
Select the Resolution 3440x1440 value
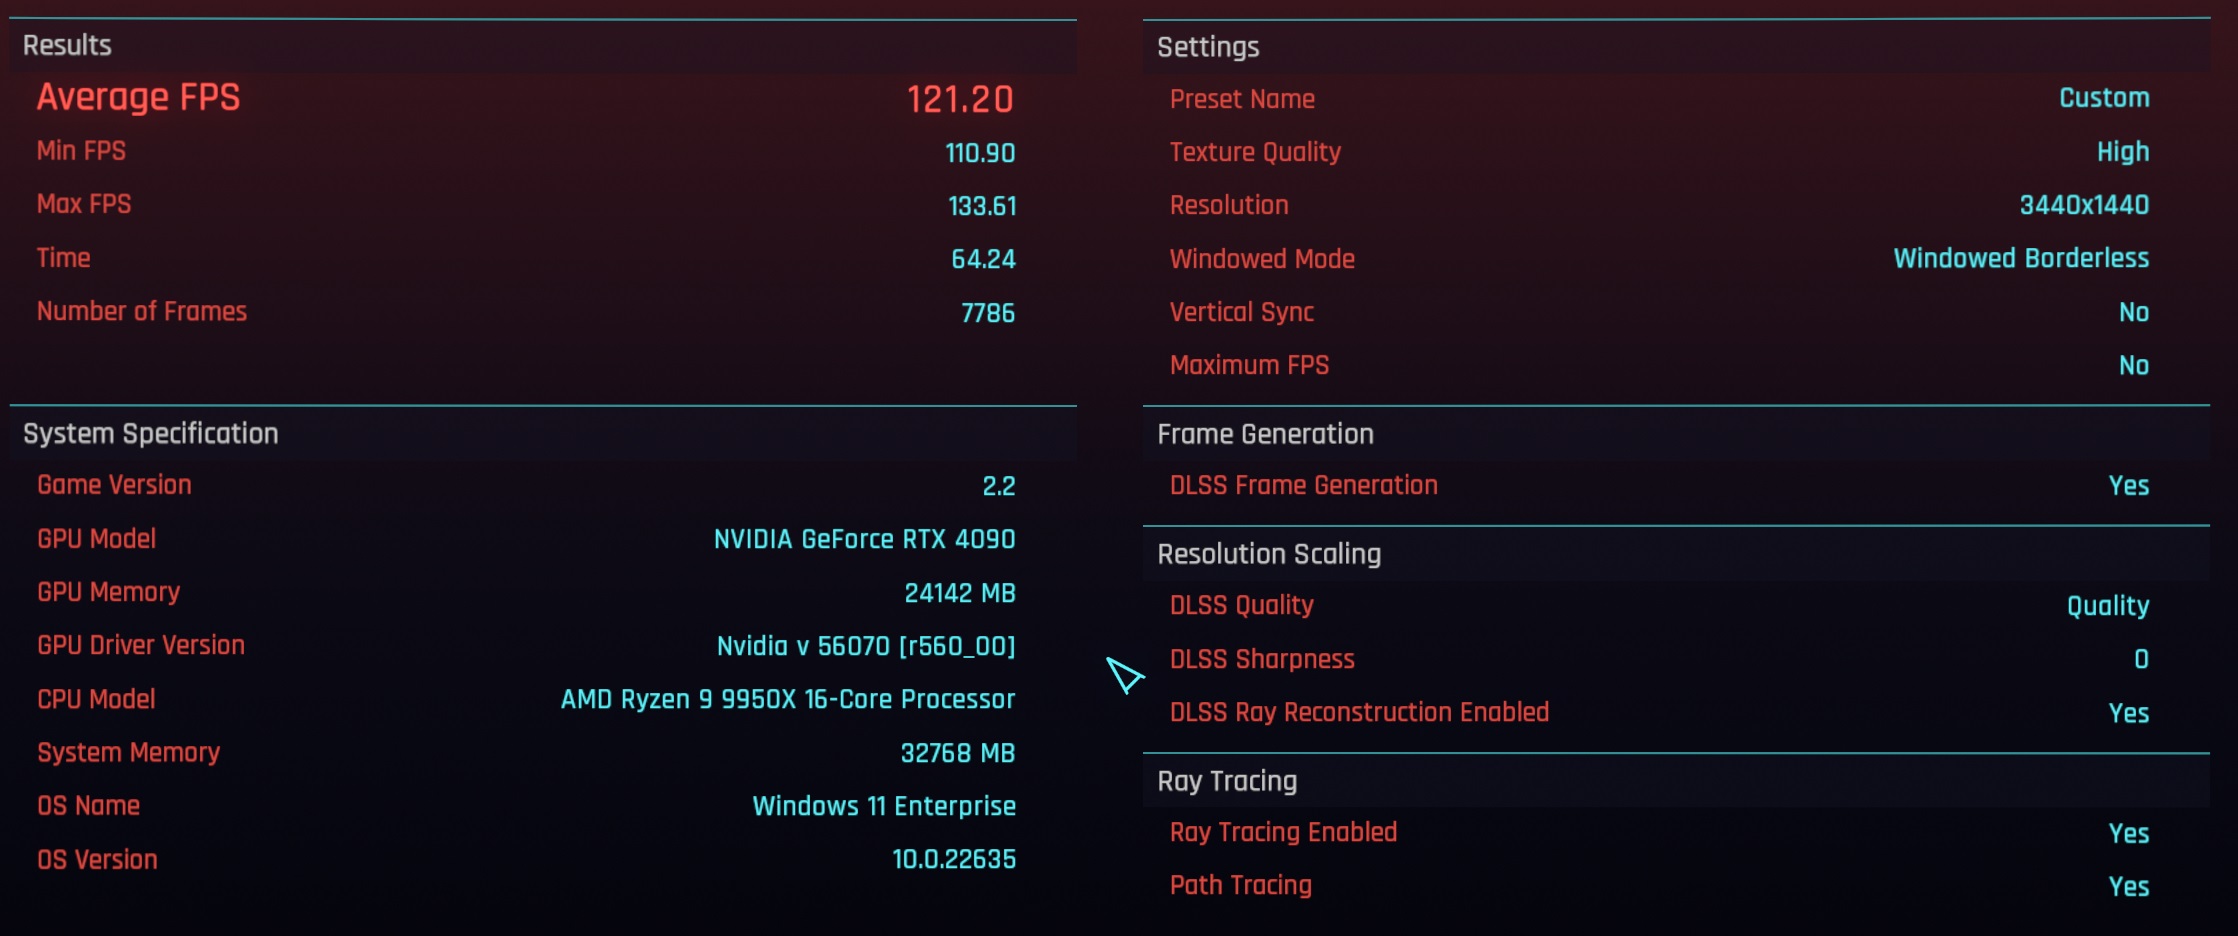coord(2084,205)
